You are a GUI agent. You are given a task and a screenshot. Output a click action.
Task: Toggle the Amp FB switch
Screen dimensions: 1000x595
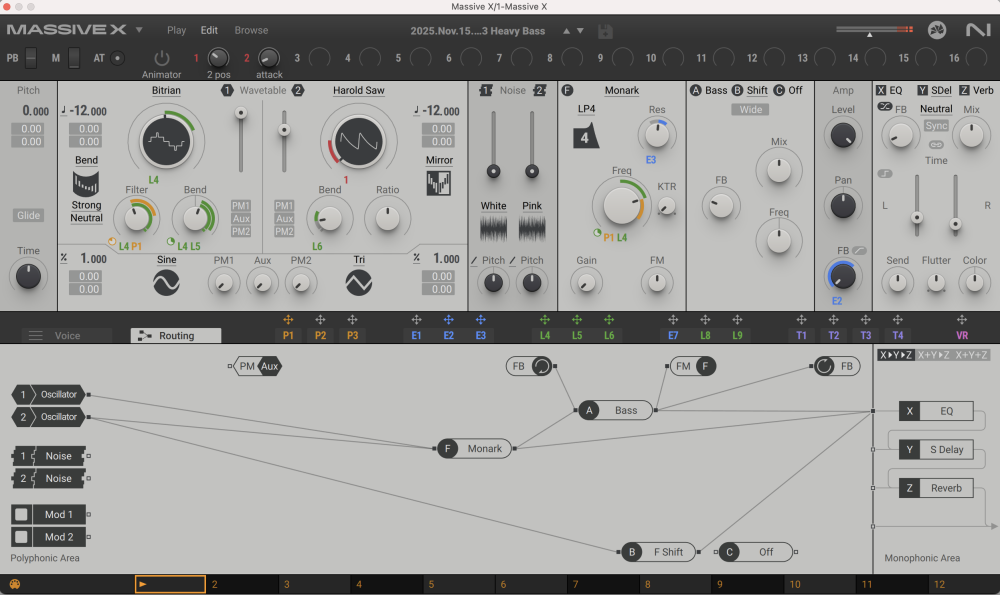859,251
